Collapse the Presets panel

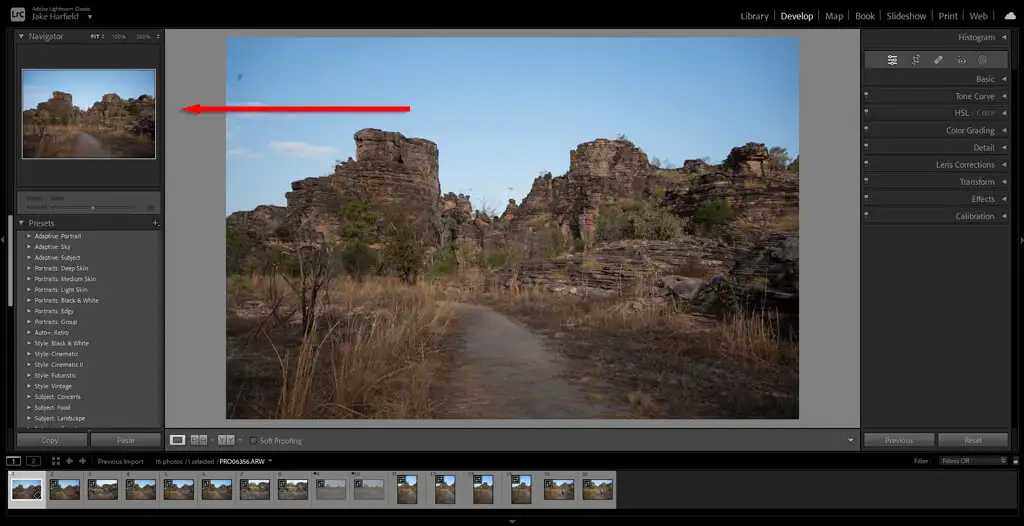coord(21,223)
